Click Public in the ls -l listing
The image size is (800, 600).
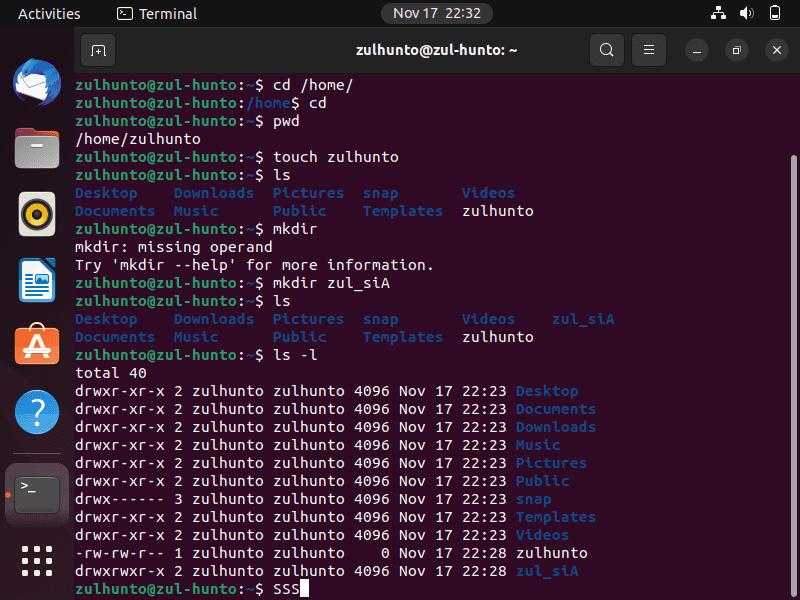click(x=542, y=481)
